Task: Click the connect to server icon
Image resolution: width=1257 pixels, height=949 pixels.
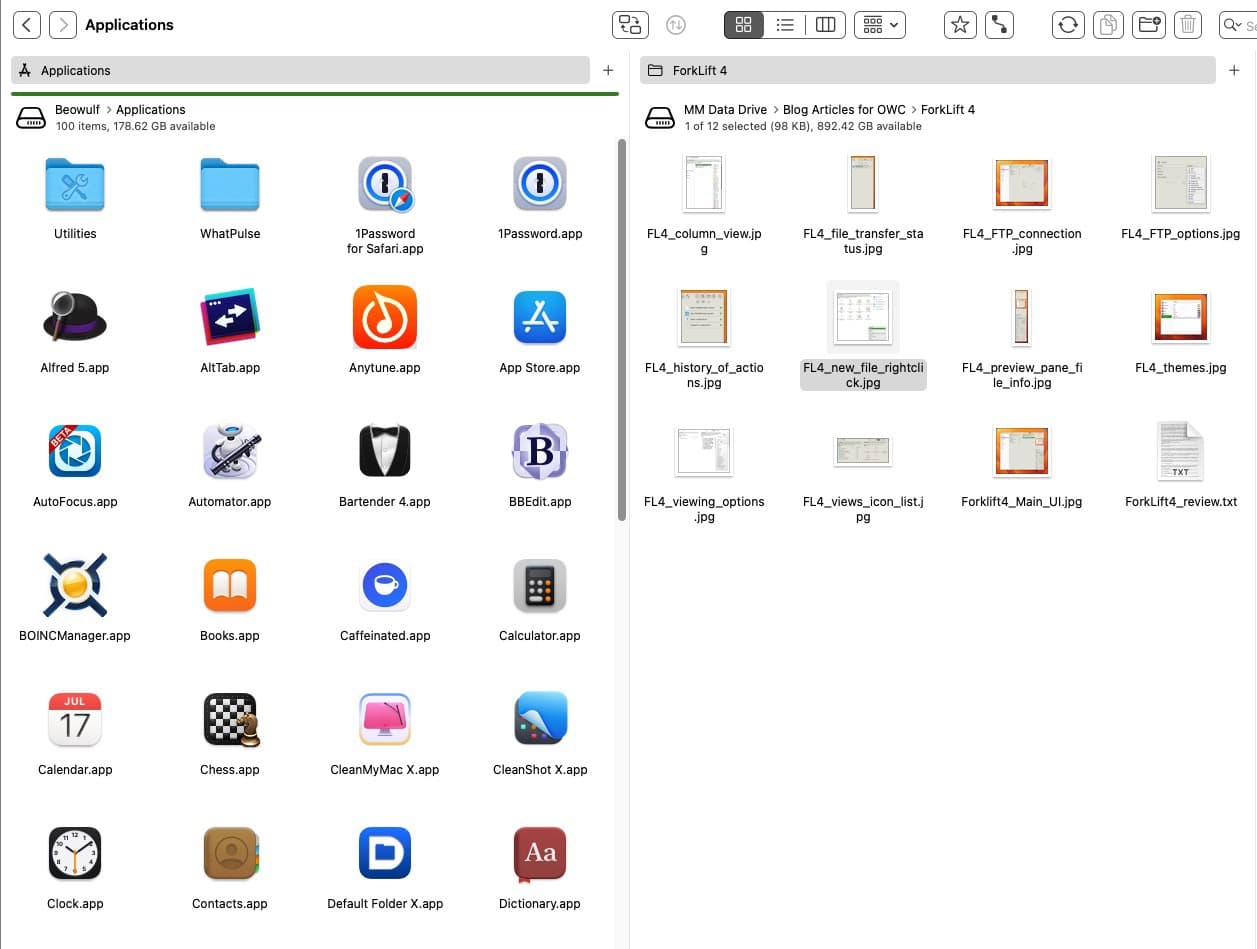Action: [999, 25]
